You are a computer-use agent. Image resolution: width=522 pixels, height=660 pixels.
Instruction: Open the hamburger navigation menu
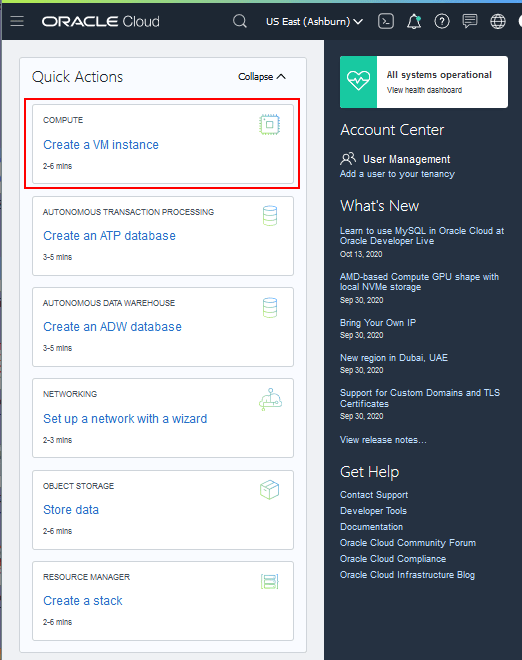17,21
